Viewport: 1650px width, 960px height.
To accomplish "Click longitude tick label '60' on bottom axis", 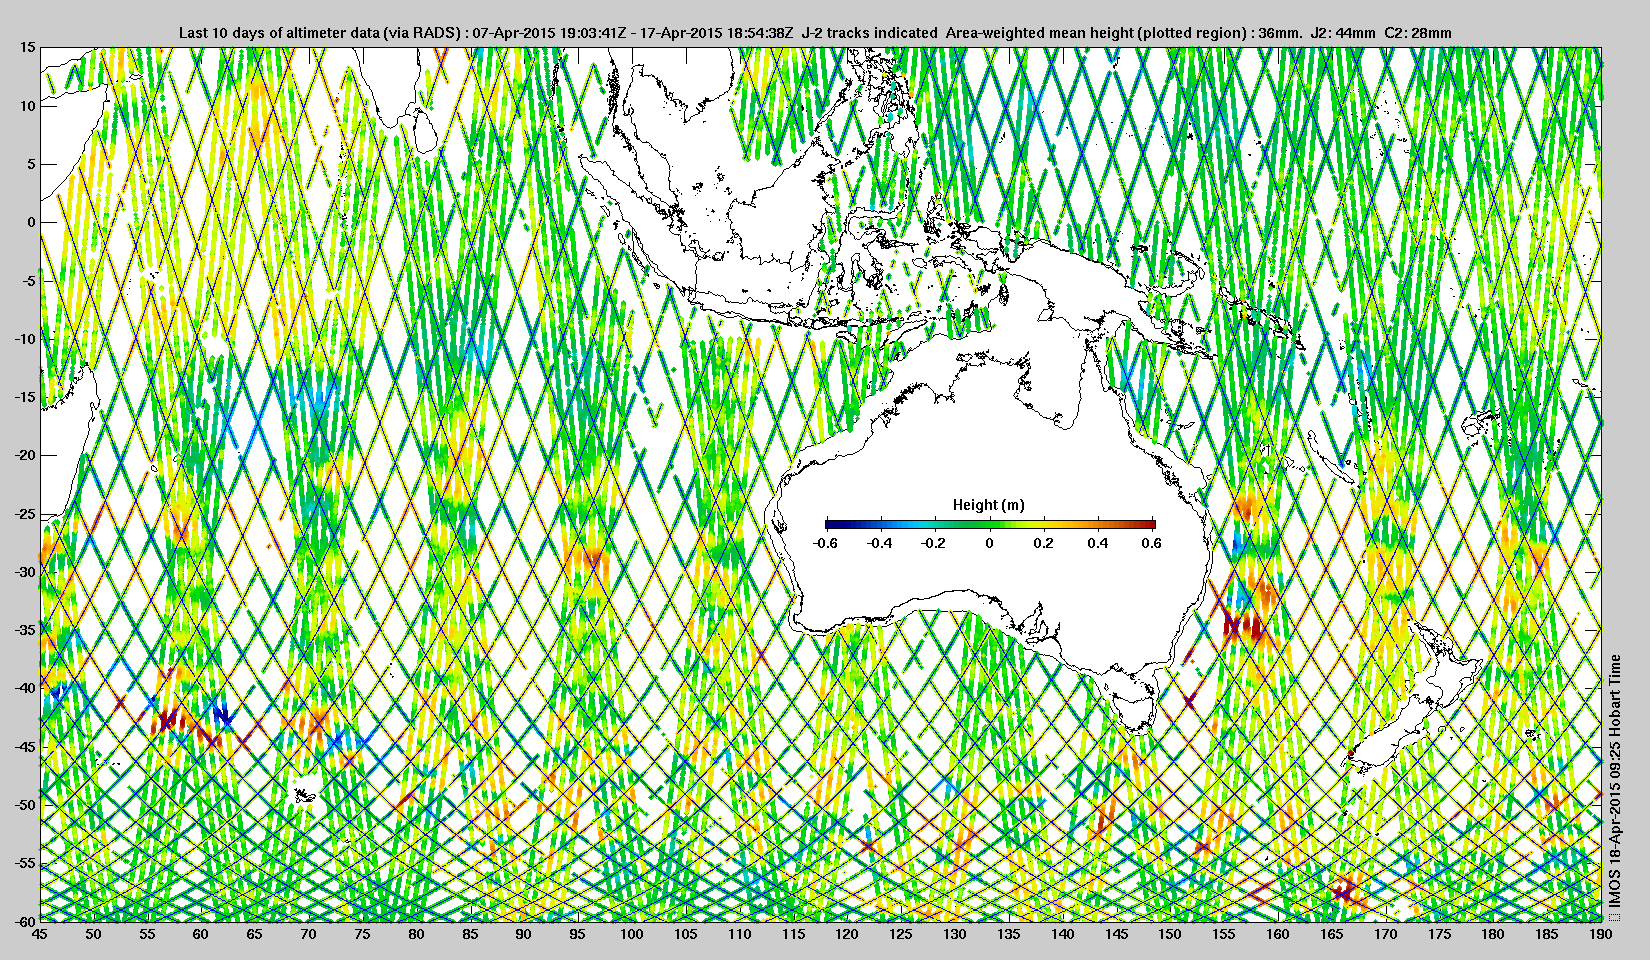I will [x=200, y=934].
